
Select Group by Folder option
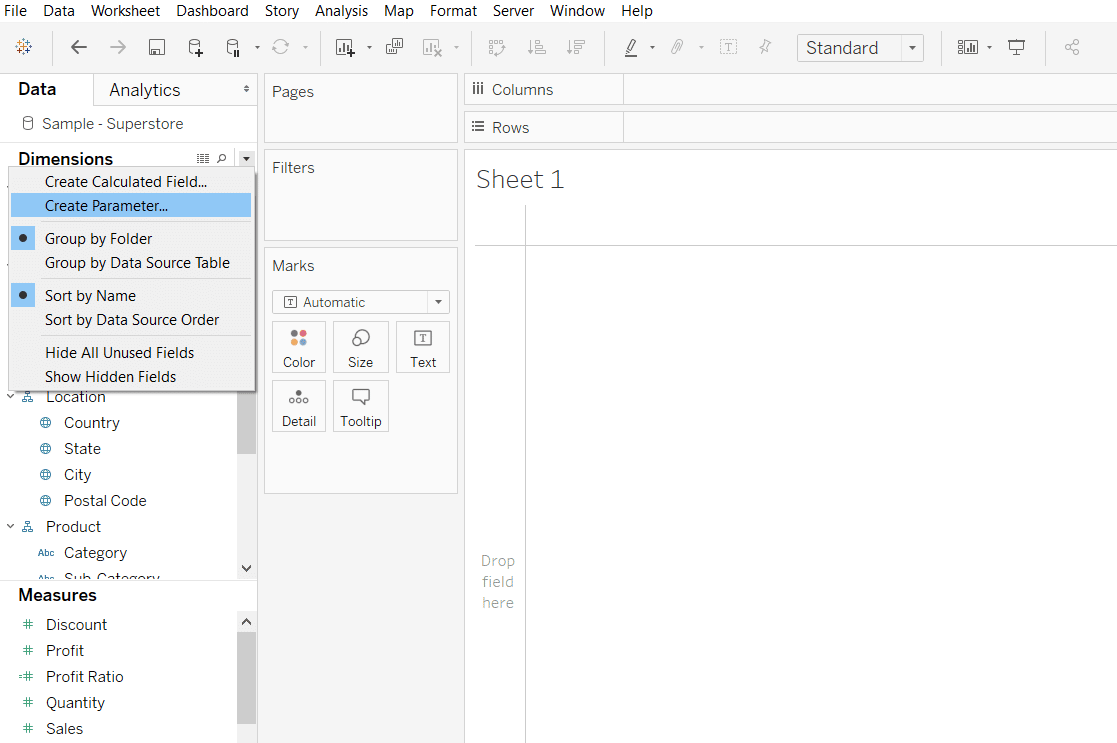131,239
